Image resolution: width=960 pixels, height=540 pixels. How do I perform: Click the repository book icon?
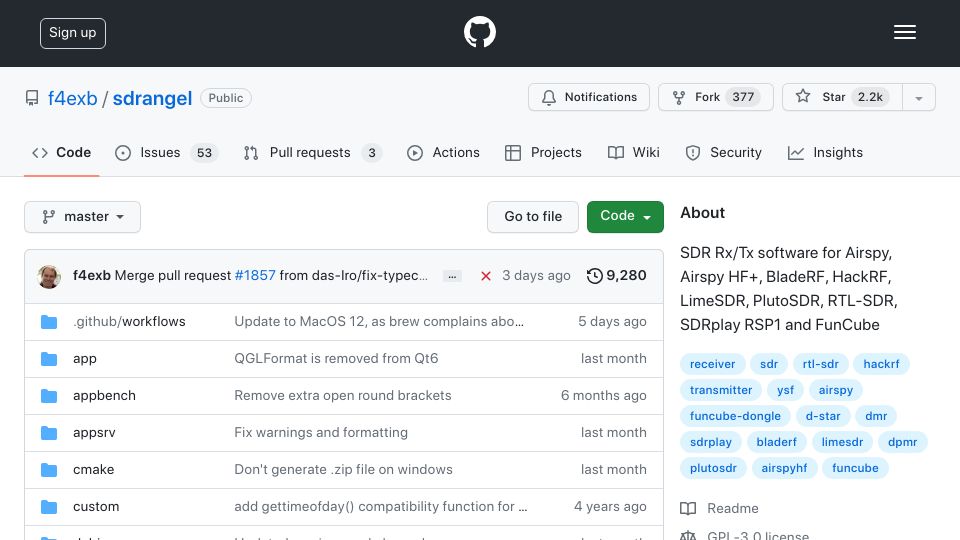coord(32,98)
